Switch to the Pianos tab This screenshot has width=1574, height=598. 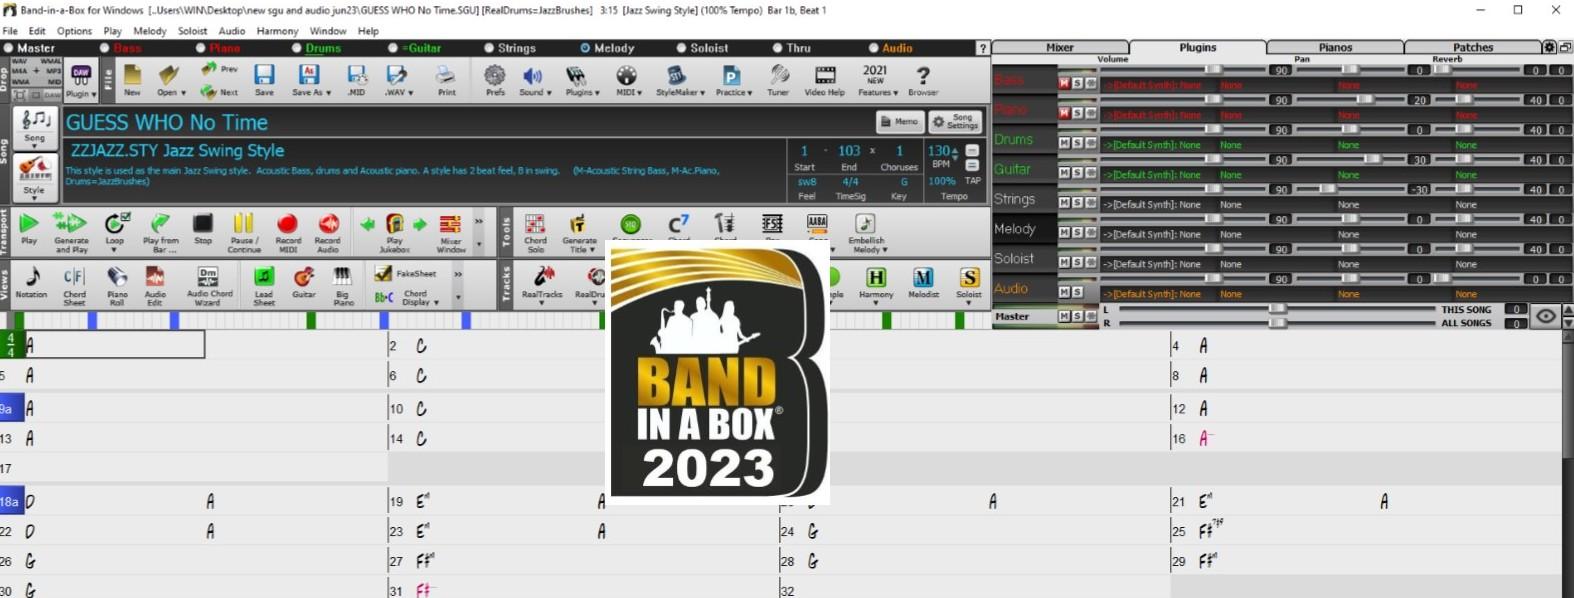1334,47
